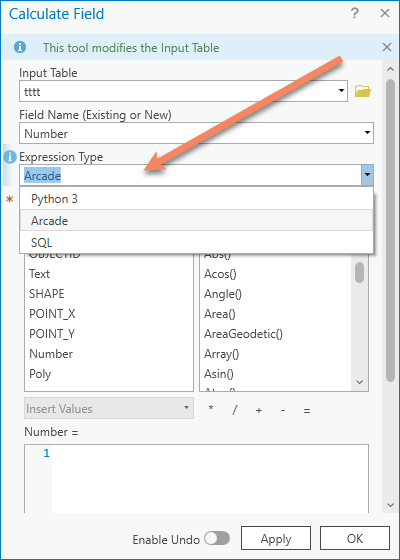Select the Poly field
400x560 pixels.
tap(40, 374)
